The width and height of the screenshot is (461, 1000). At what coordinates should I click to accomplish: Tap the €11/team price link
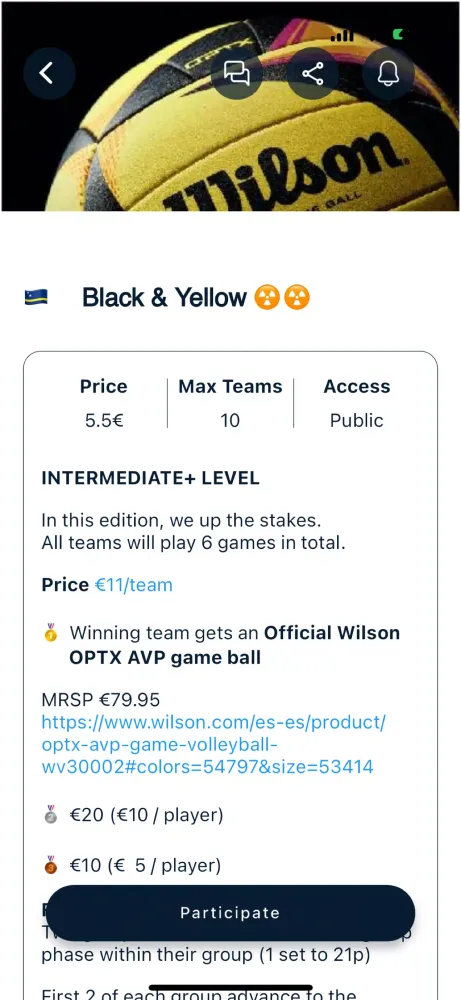[133, 585]
